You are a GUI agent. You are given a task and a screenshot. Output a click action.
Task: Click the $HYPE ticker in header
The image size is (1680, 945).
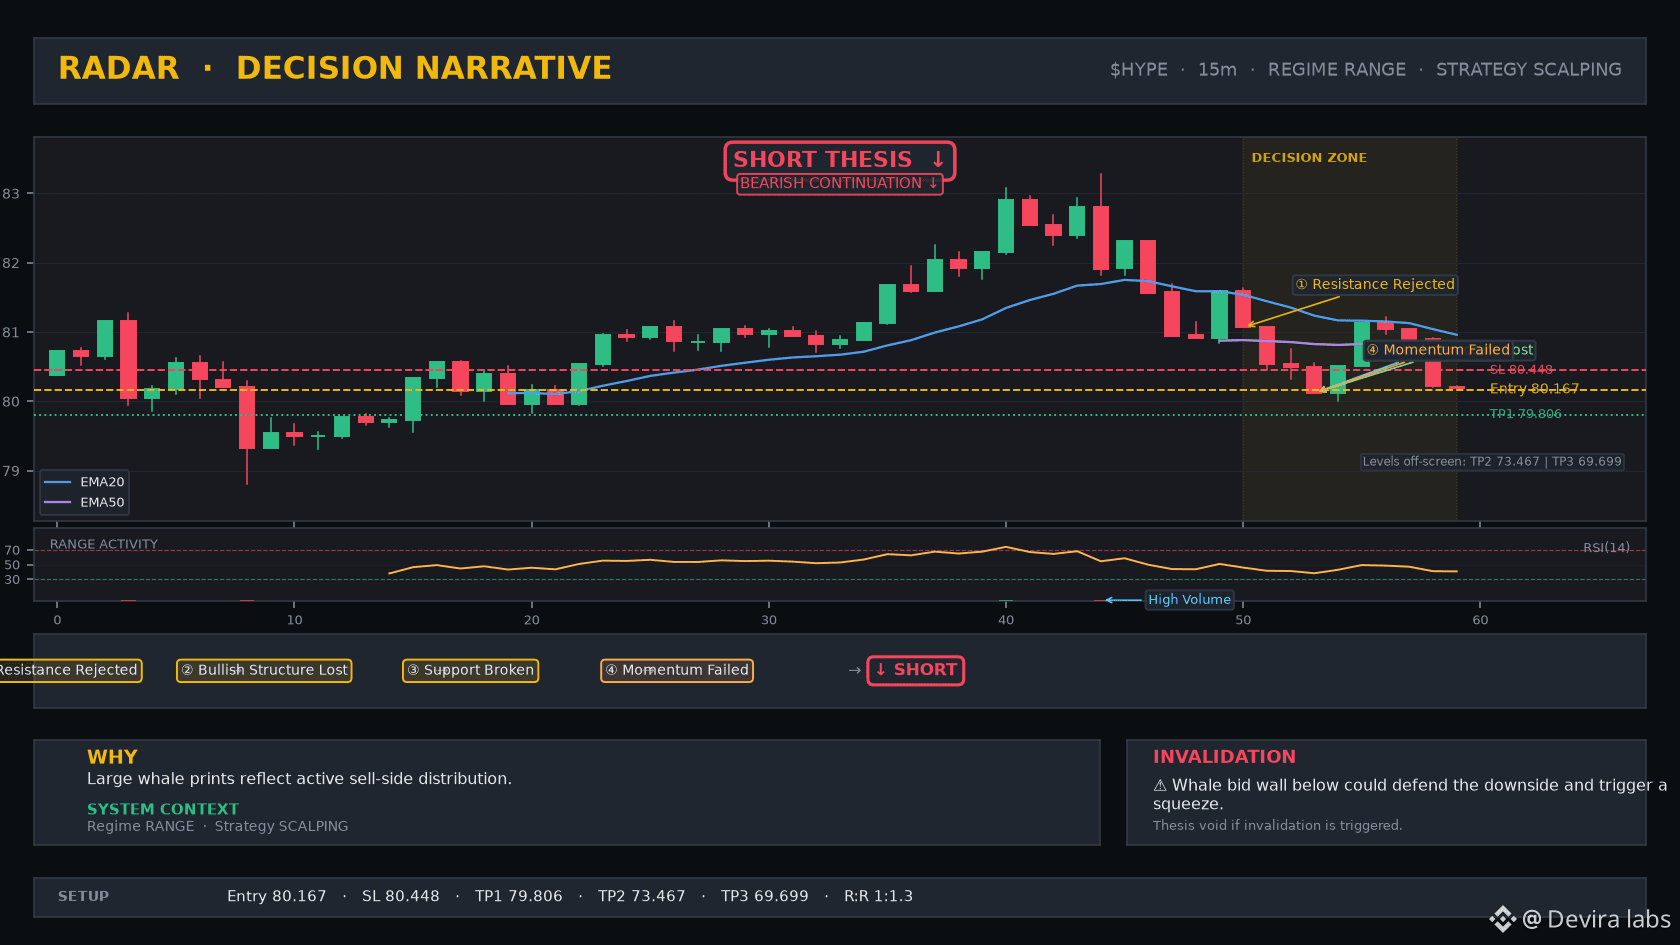point(1138,70)
